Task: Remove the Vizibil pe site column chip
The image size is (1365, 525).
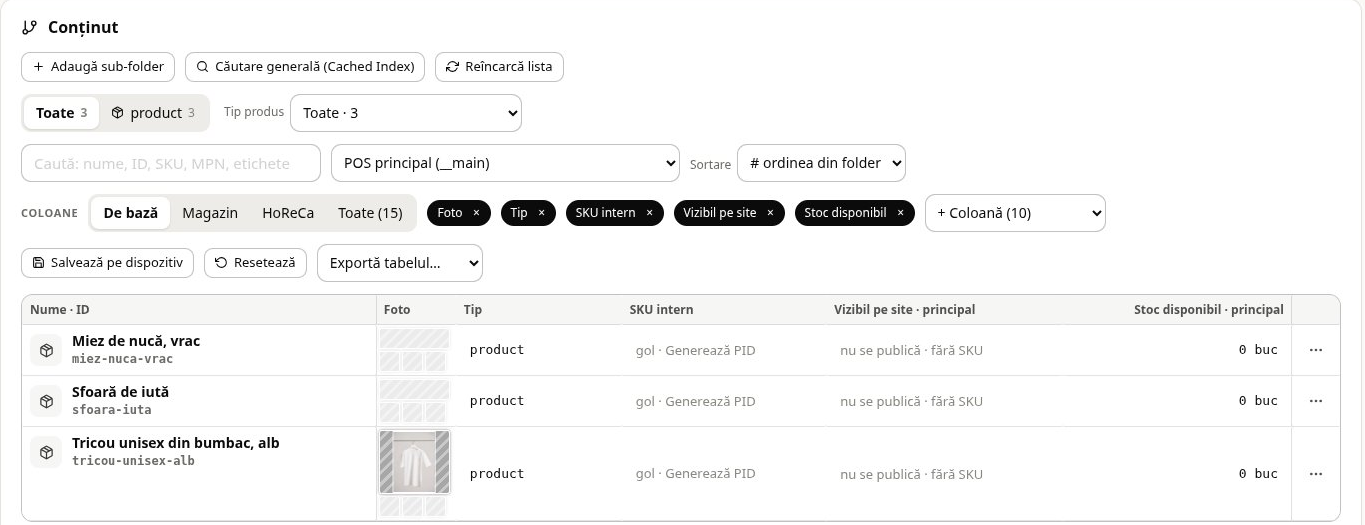Action: pyautogui.click(x=770, y=213)
